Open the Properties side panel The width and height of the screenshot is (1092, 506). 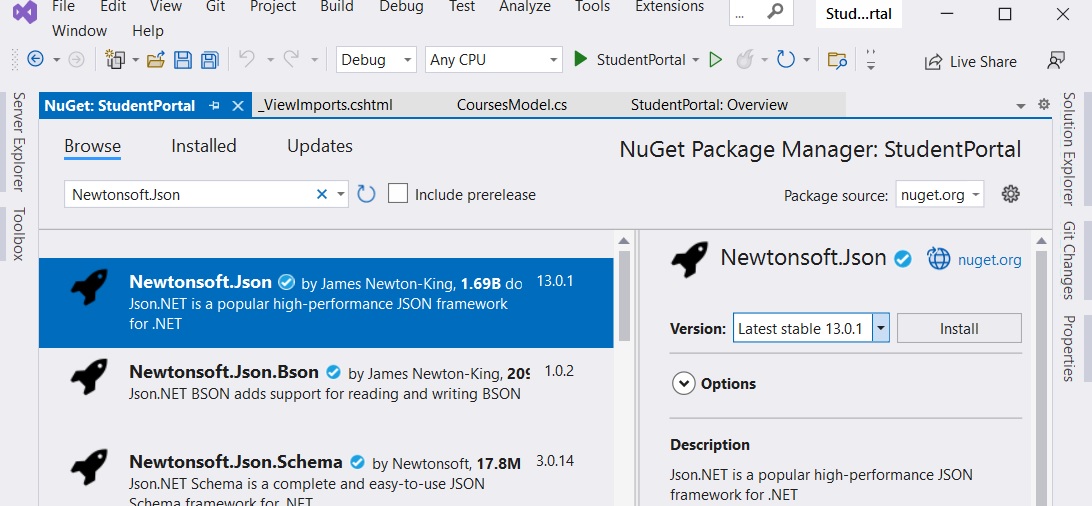click(x=1069, y=348)
